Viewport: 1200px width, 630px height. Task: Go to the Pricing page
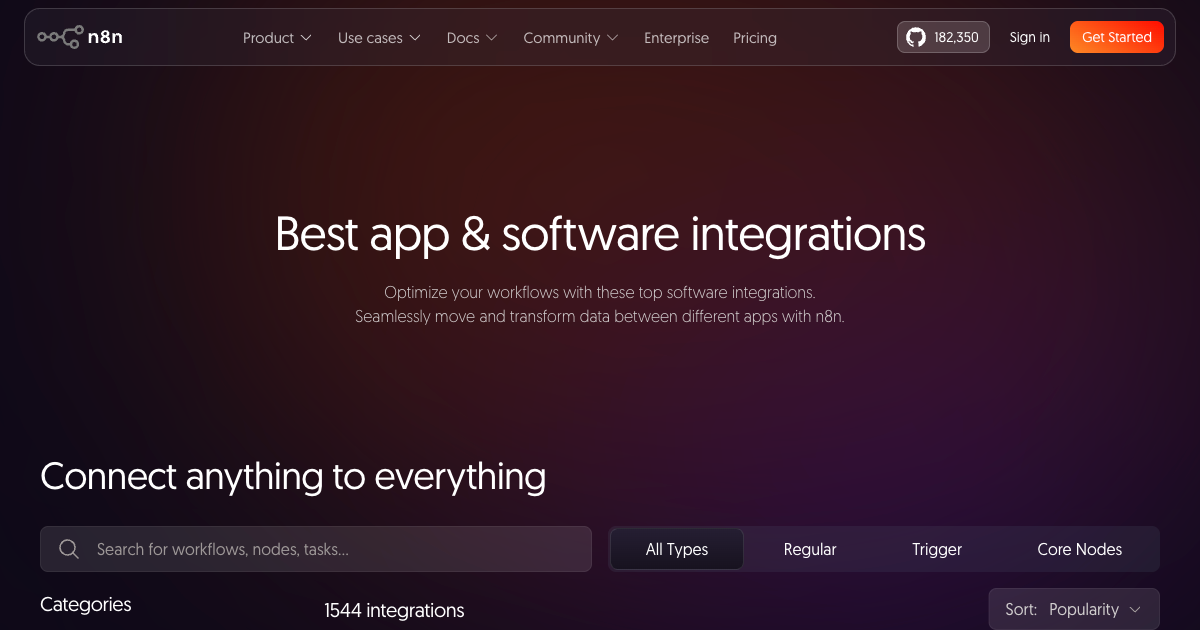pyautogui.click(x=755, y=38)
